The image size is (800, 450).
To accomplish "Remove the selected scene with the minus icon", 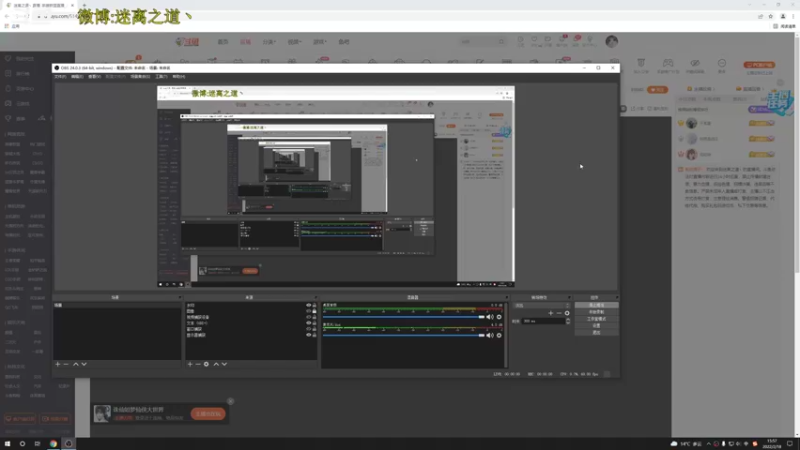I will pyautogui.click(x=66, y=364).
